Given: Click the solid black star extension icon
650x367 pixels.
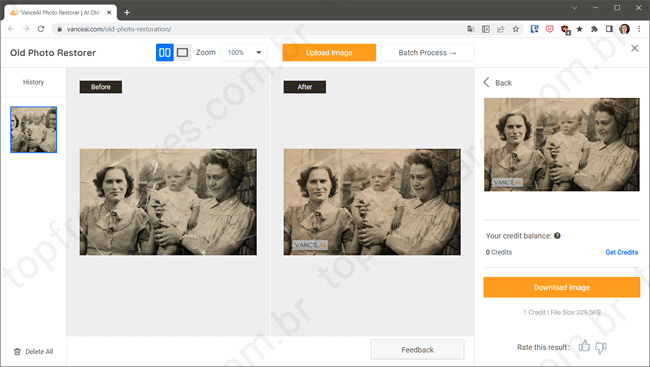Looking at the screenshot, I should (x=580, y=29).
